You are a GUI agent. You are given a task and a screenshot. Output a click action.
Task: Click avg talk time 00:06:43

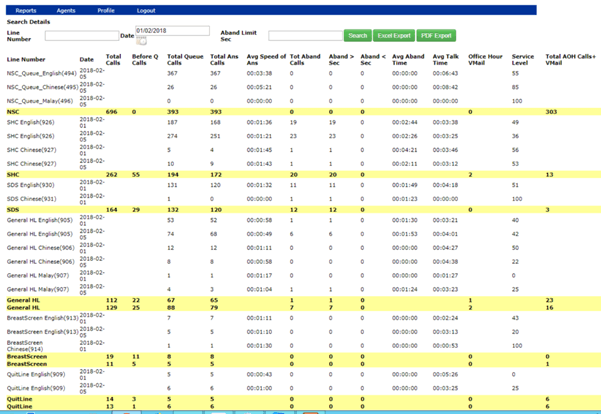445,73
